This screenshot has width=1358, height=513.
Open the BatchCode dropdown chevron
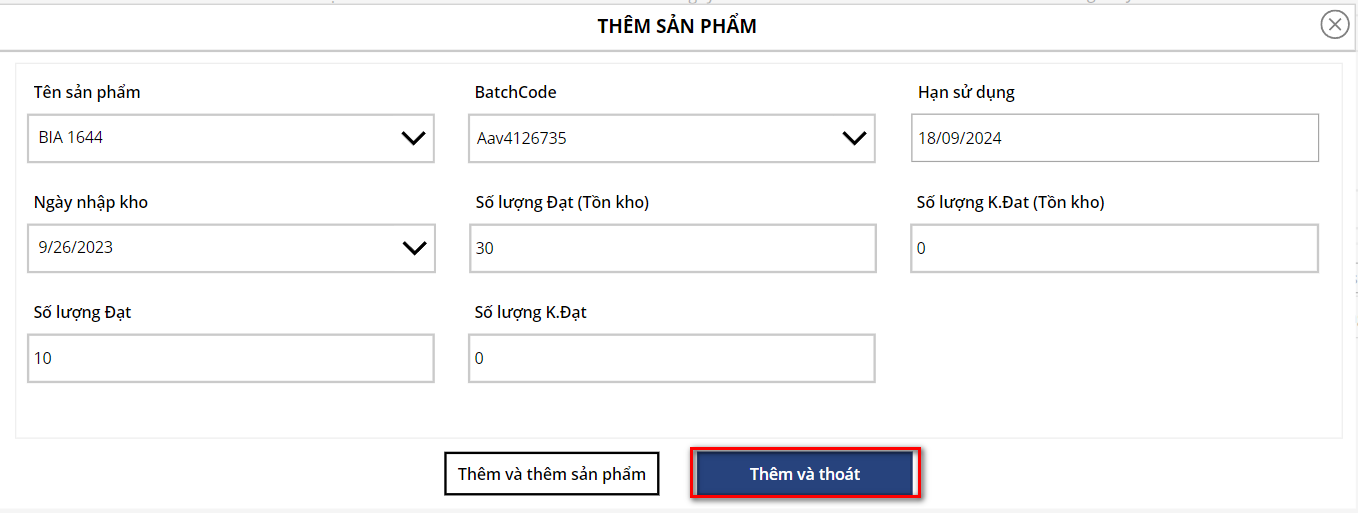(854, 138)
